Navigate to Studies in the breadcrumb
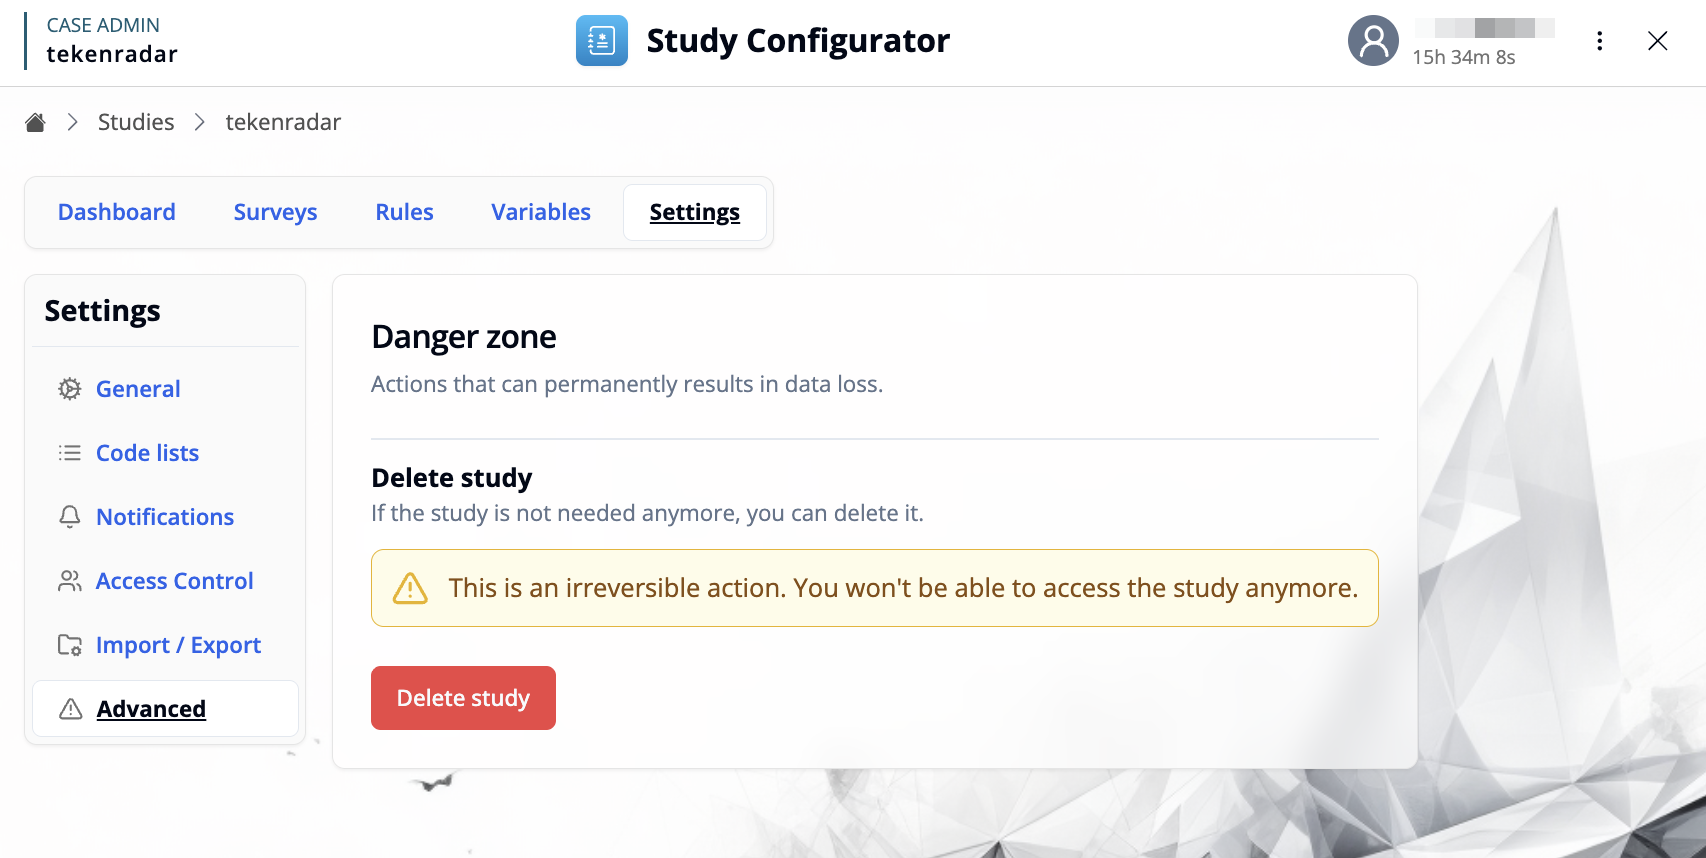 click(x=136, y=122)
